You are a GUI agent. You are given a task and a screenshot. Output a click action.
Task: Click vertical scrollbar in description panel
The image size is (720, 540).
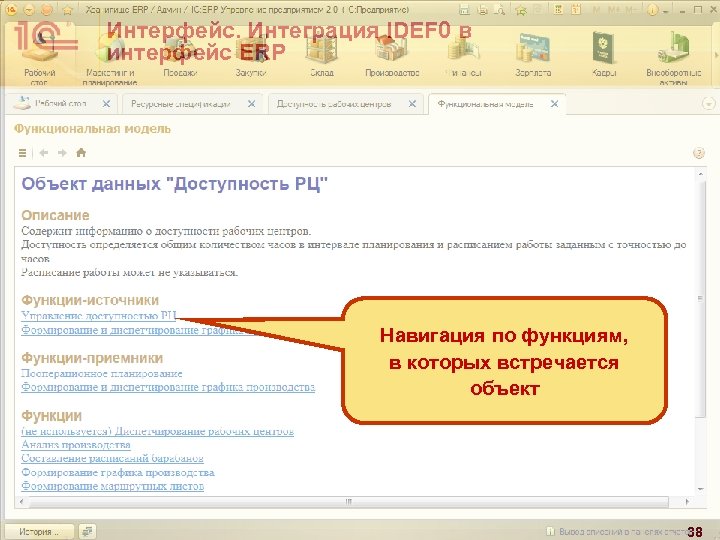pyautogui.click(x=701, y=298)
